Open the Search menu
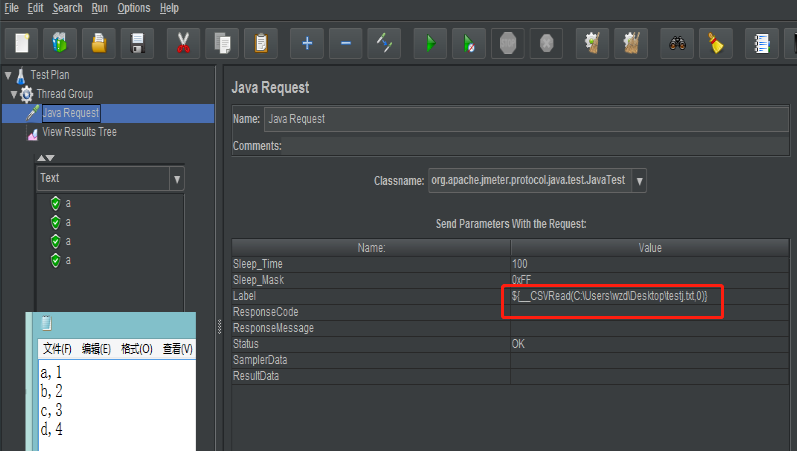 pos(67,8)
